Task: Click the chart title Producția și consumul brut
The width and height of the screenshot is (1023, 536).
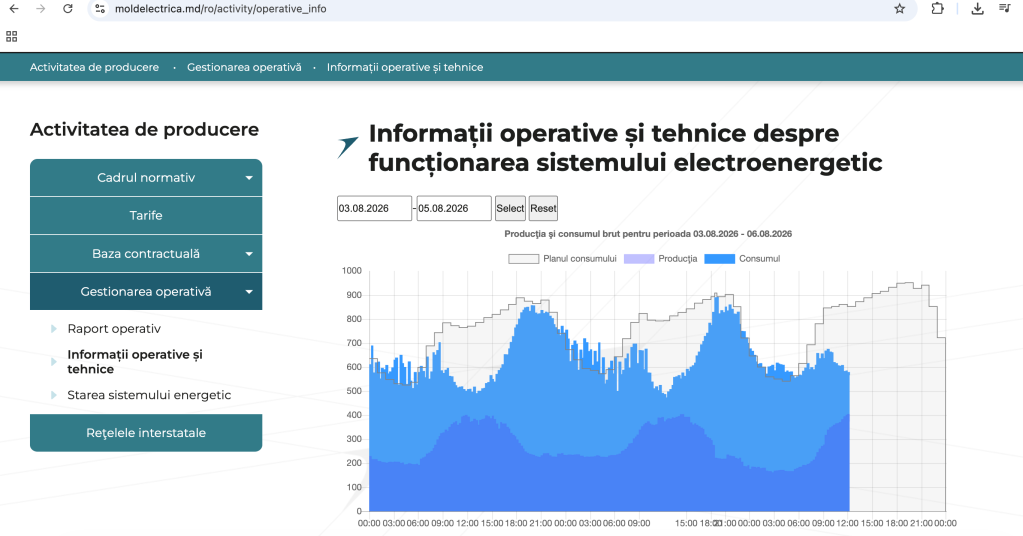Action: tap(648, 233)
